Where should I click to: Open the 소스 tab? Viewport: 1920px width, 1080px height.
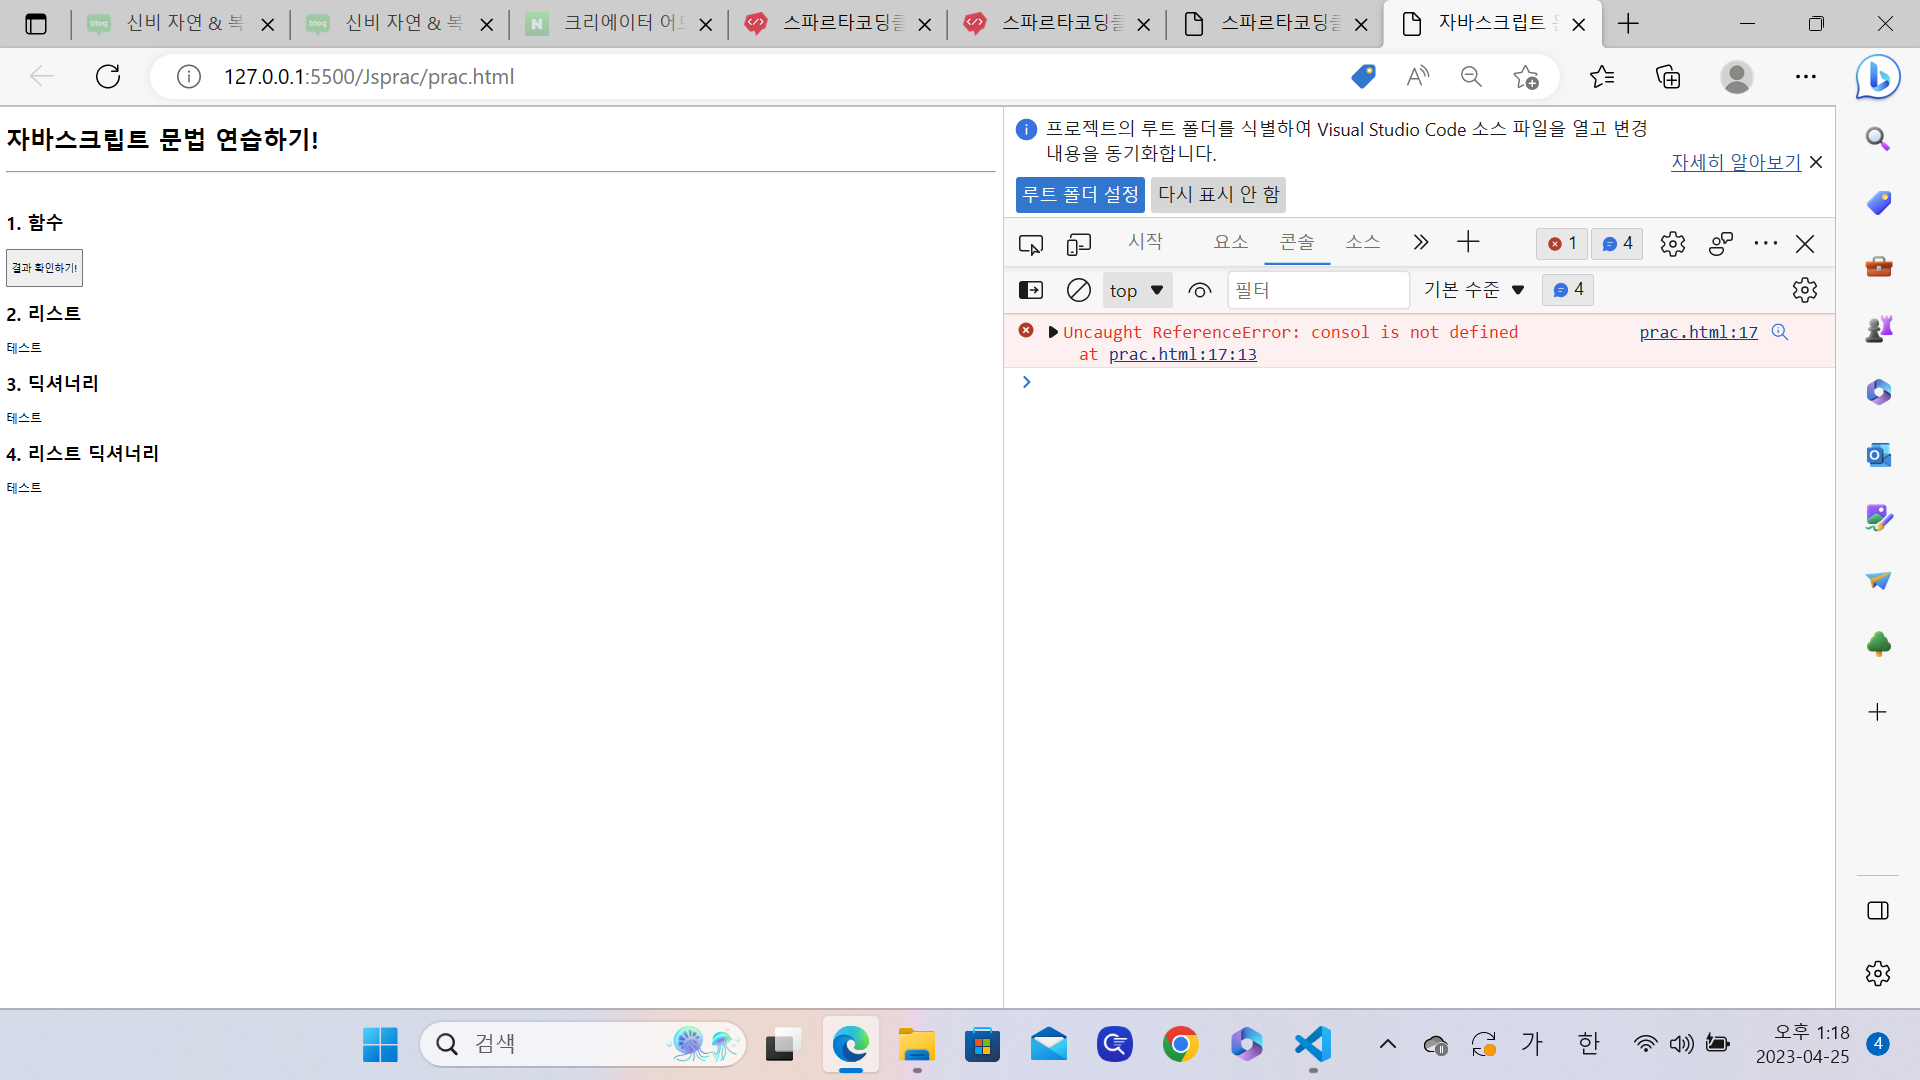tap(1363, 242)
